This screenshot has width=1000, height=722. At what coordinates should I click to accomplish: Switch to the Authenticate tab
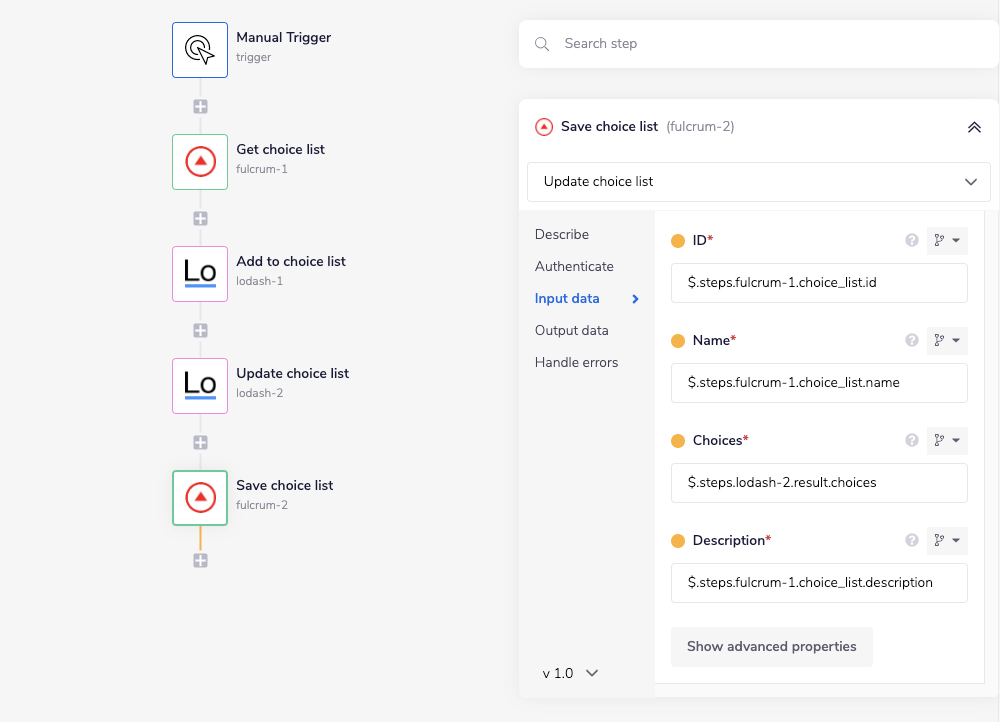pyautogui.click(x=574, y=266)
